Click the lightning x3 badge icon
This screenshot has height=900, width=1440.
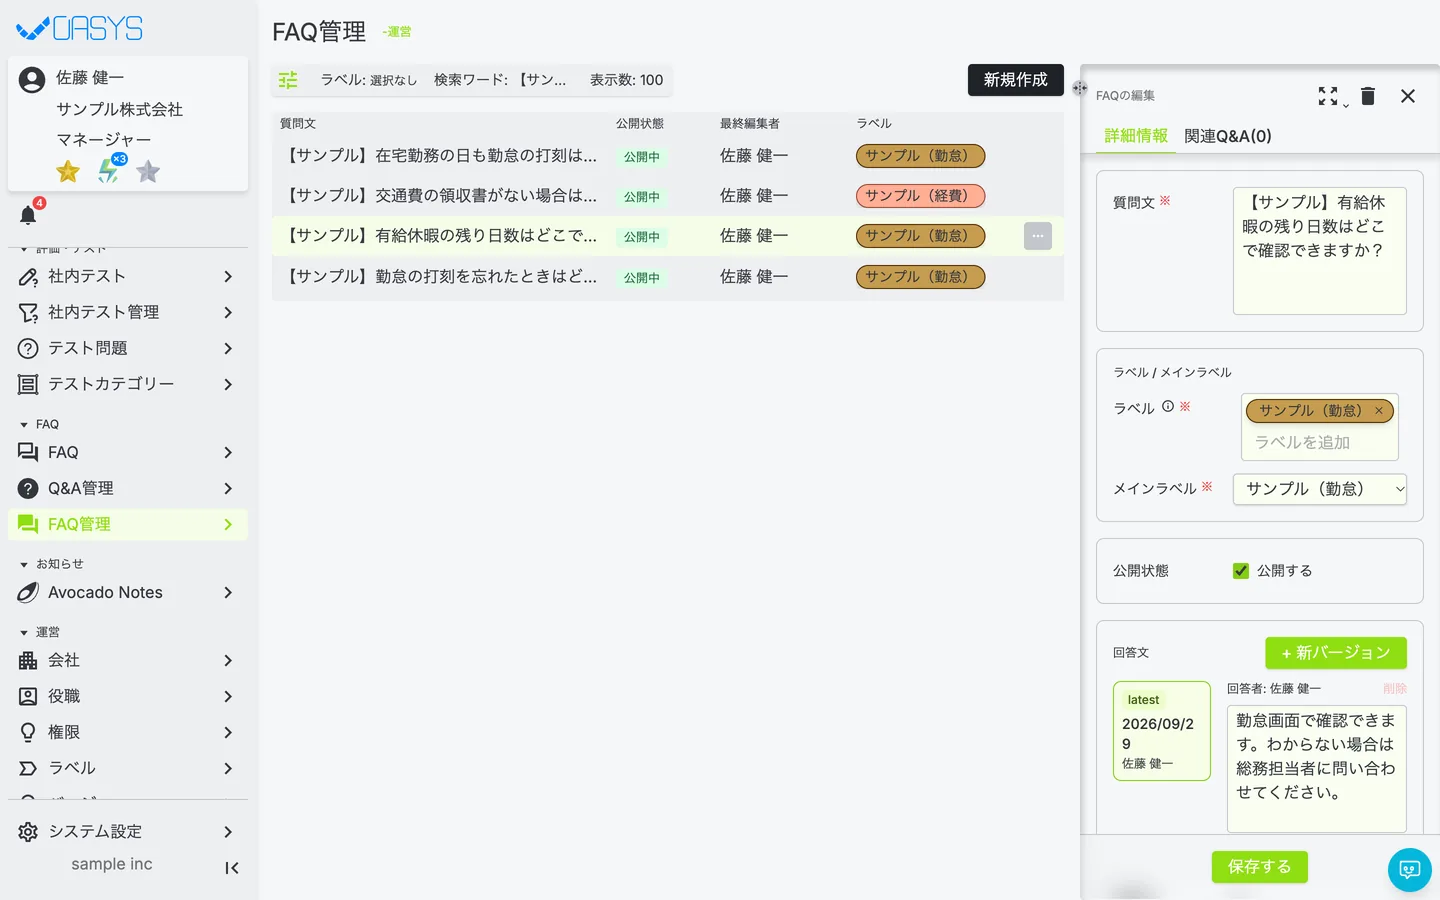coord(109,171)
